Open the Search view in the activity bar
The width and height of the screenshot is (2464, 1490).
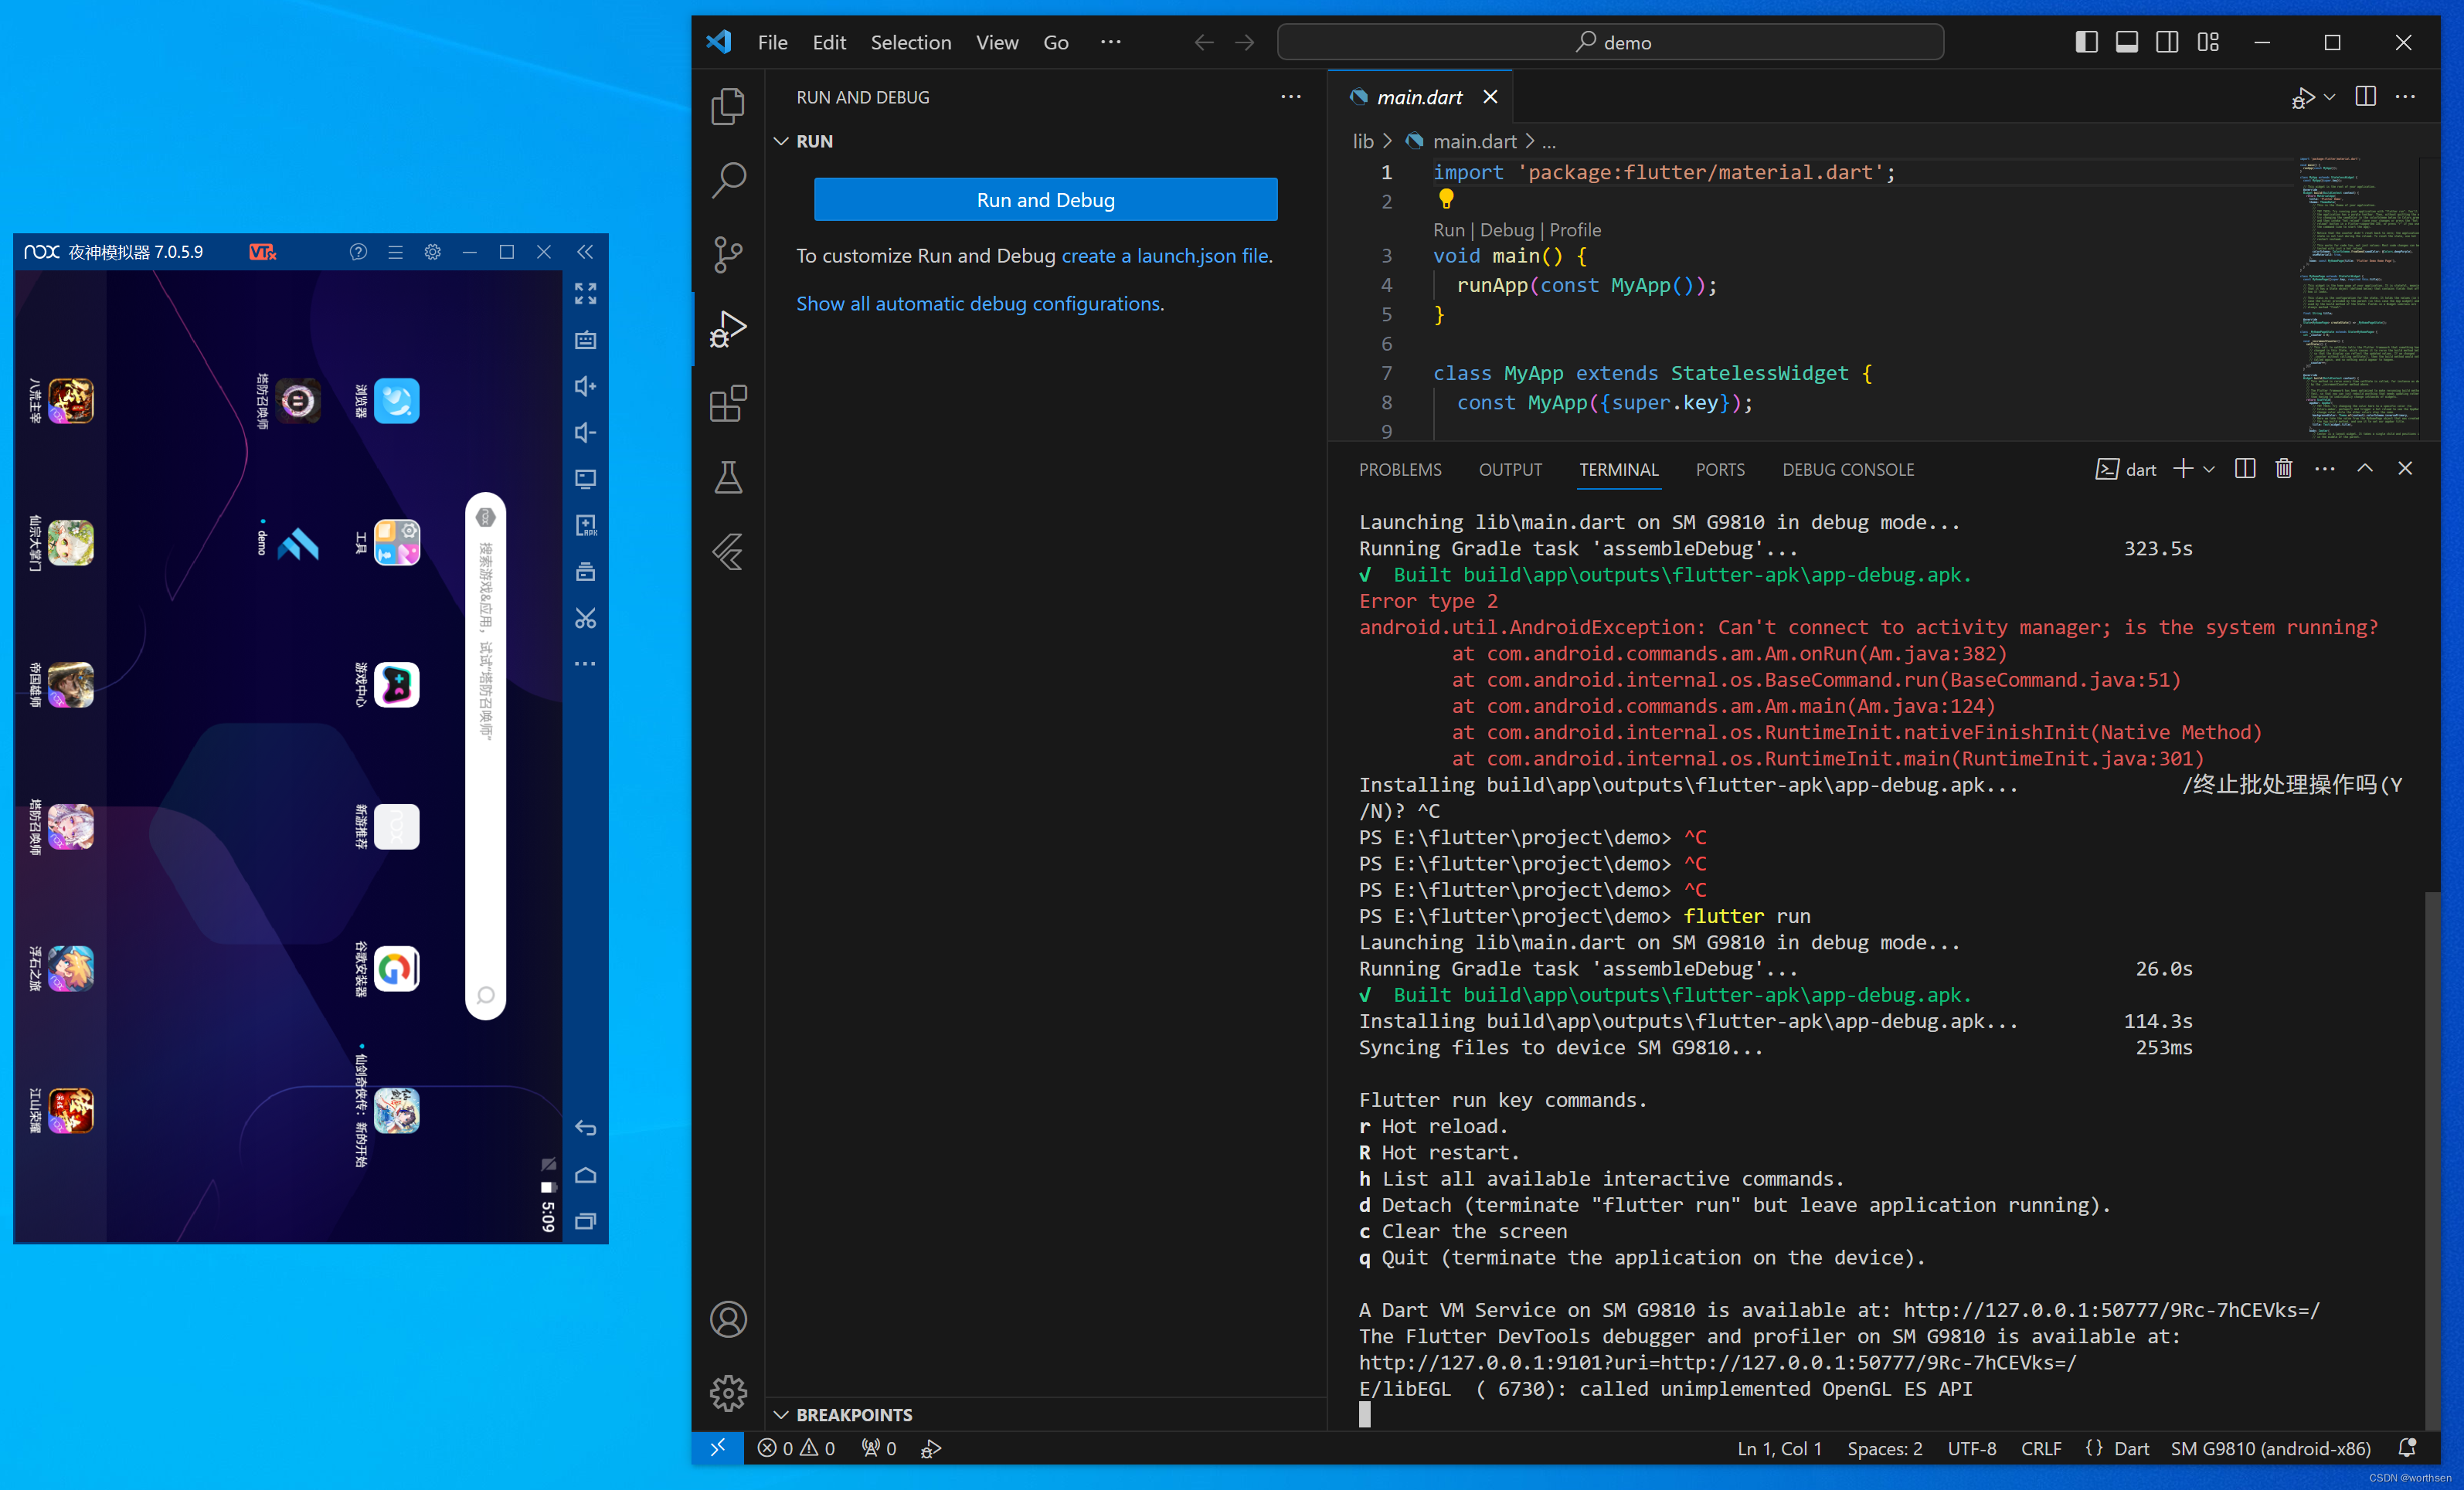coord(728,180)
